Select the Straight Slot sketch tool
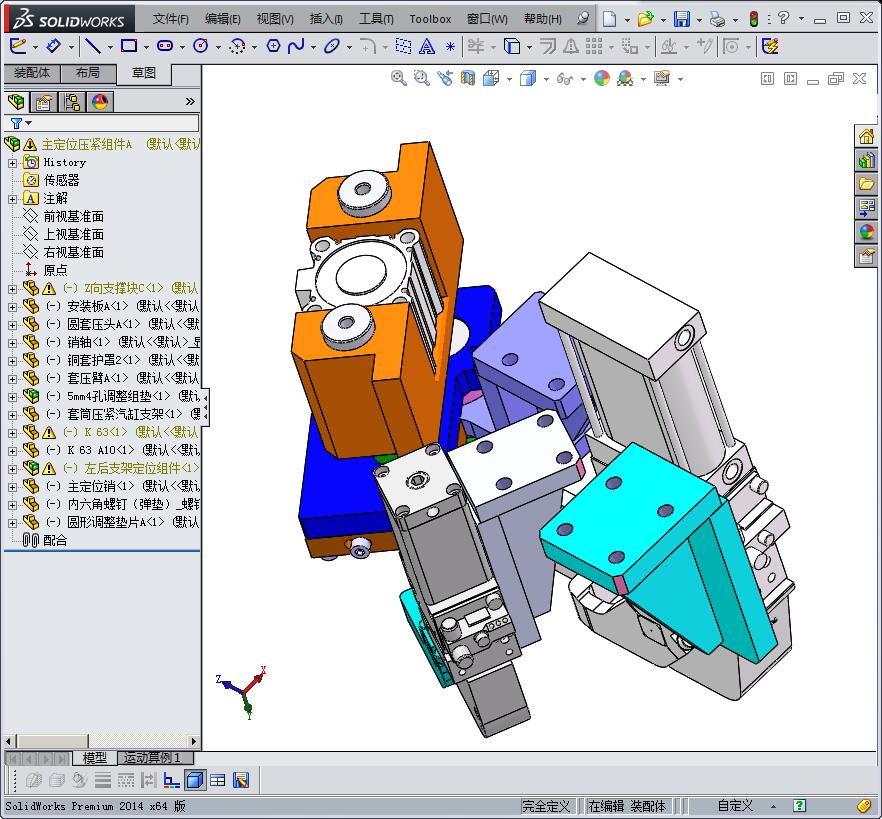The image size is (882, 819). (x=165, y=46)
